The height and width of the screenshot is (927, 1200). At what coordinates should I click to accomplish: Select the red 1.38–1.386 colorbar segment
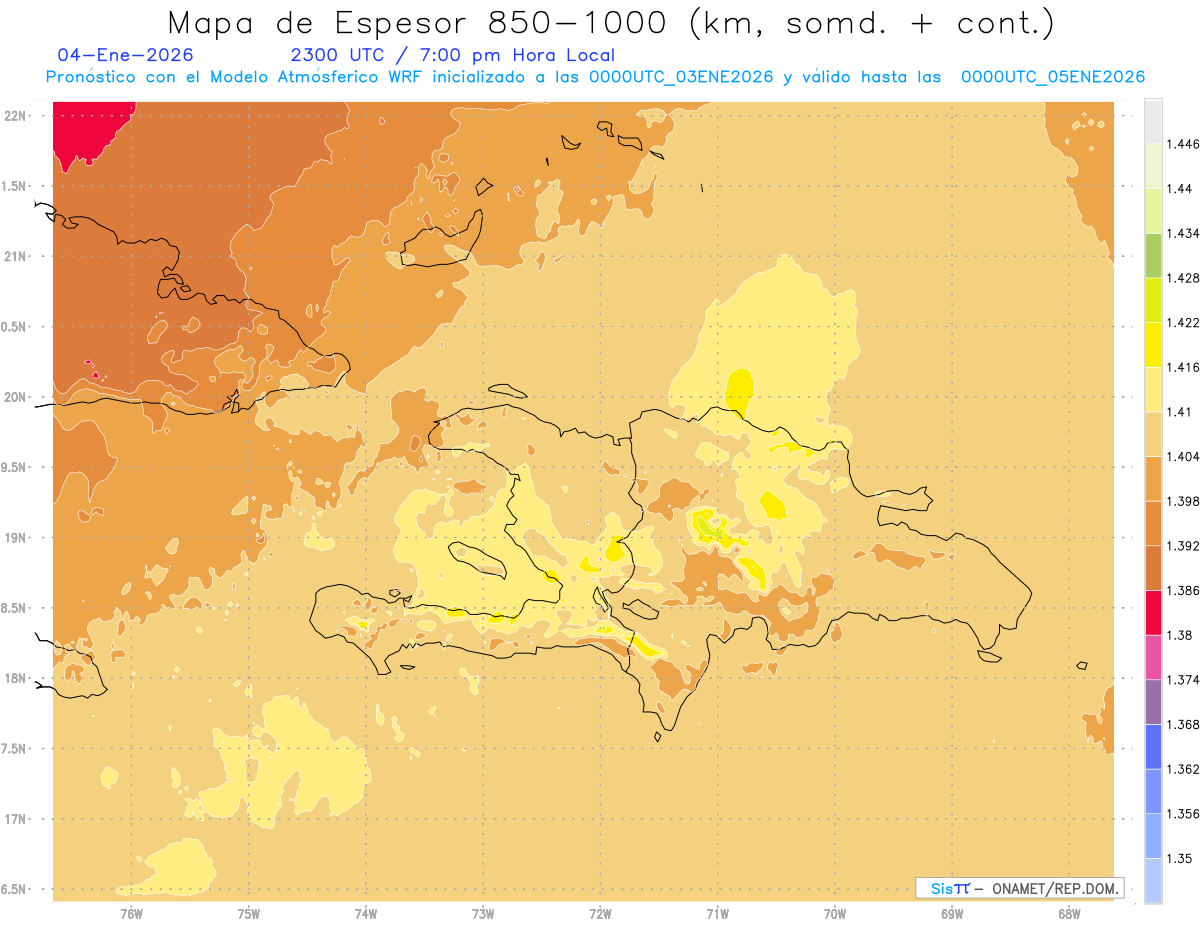1153,612
